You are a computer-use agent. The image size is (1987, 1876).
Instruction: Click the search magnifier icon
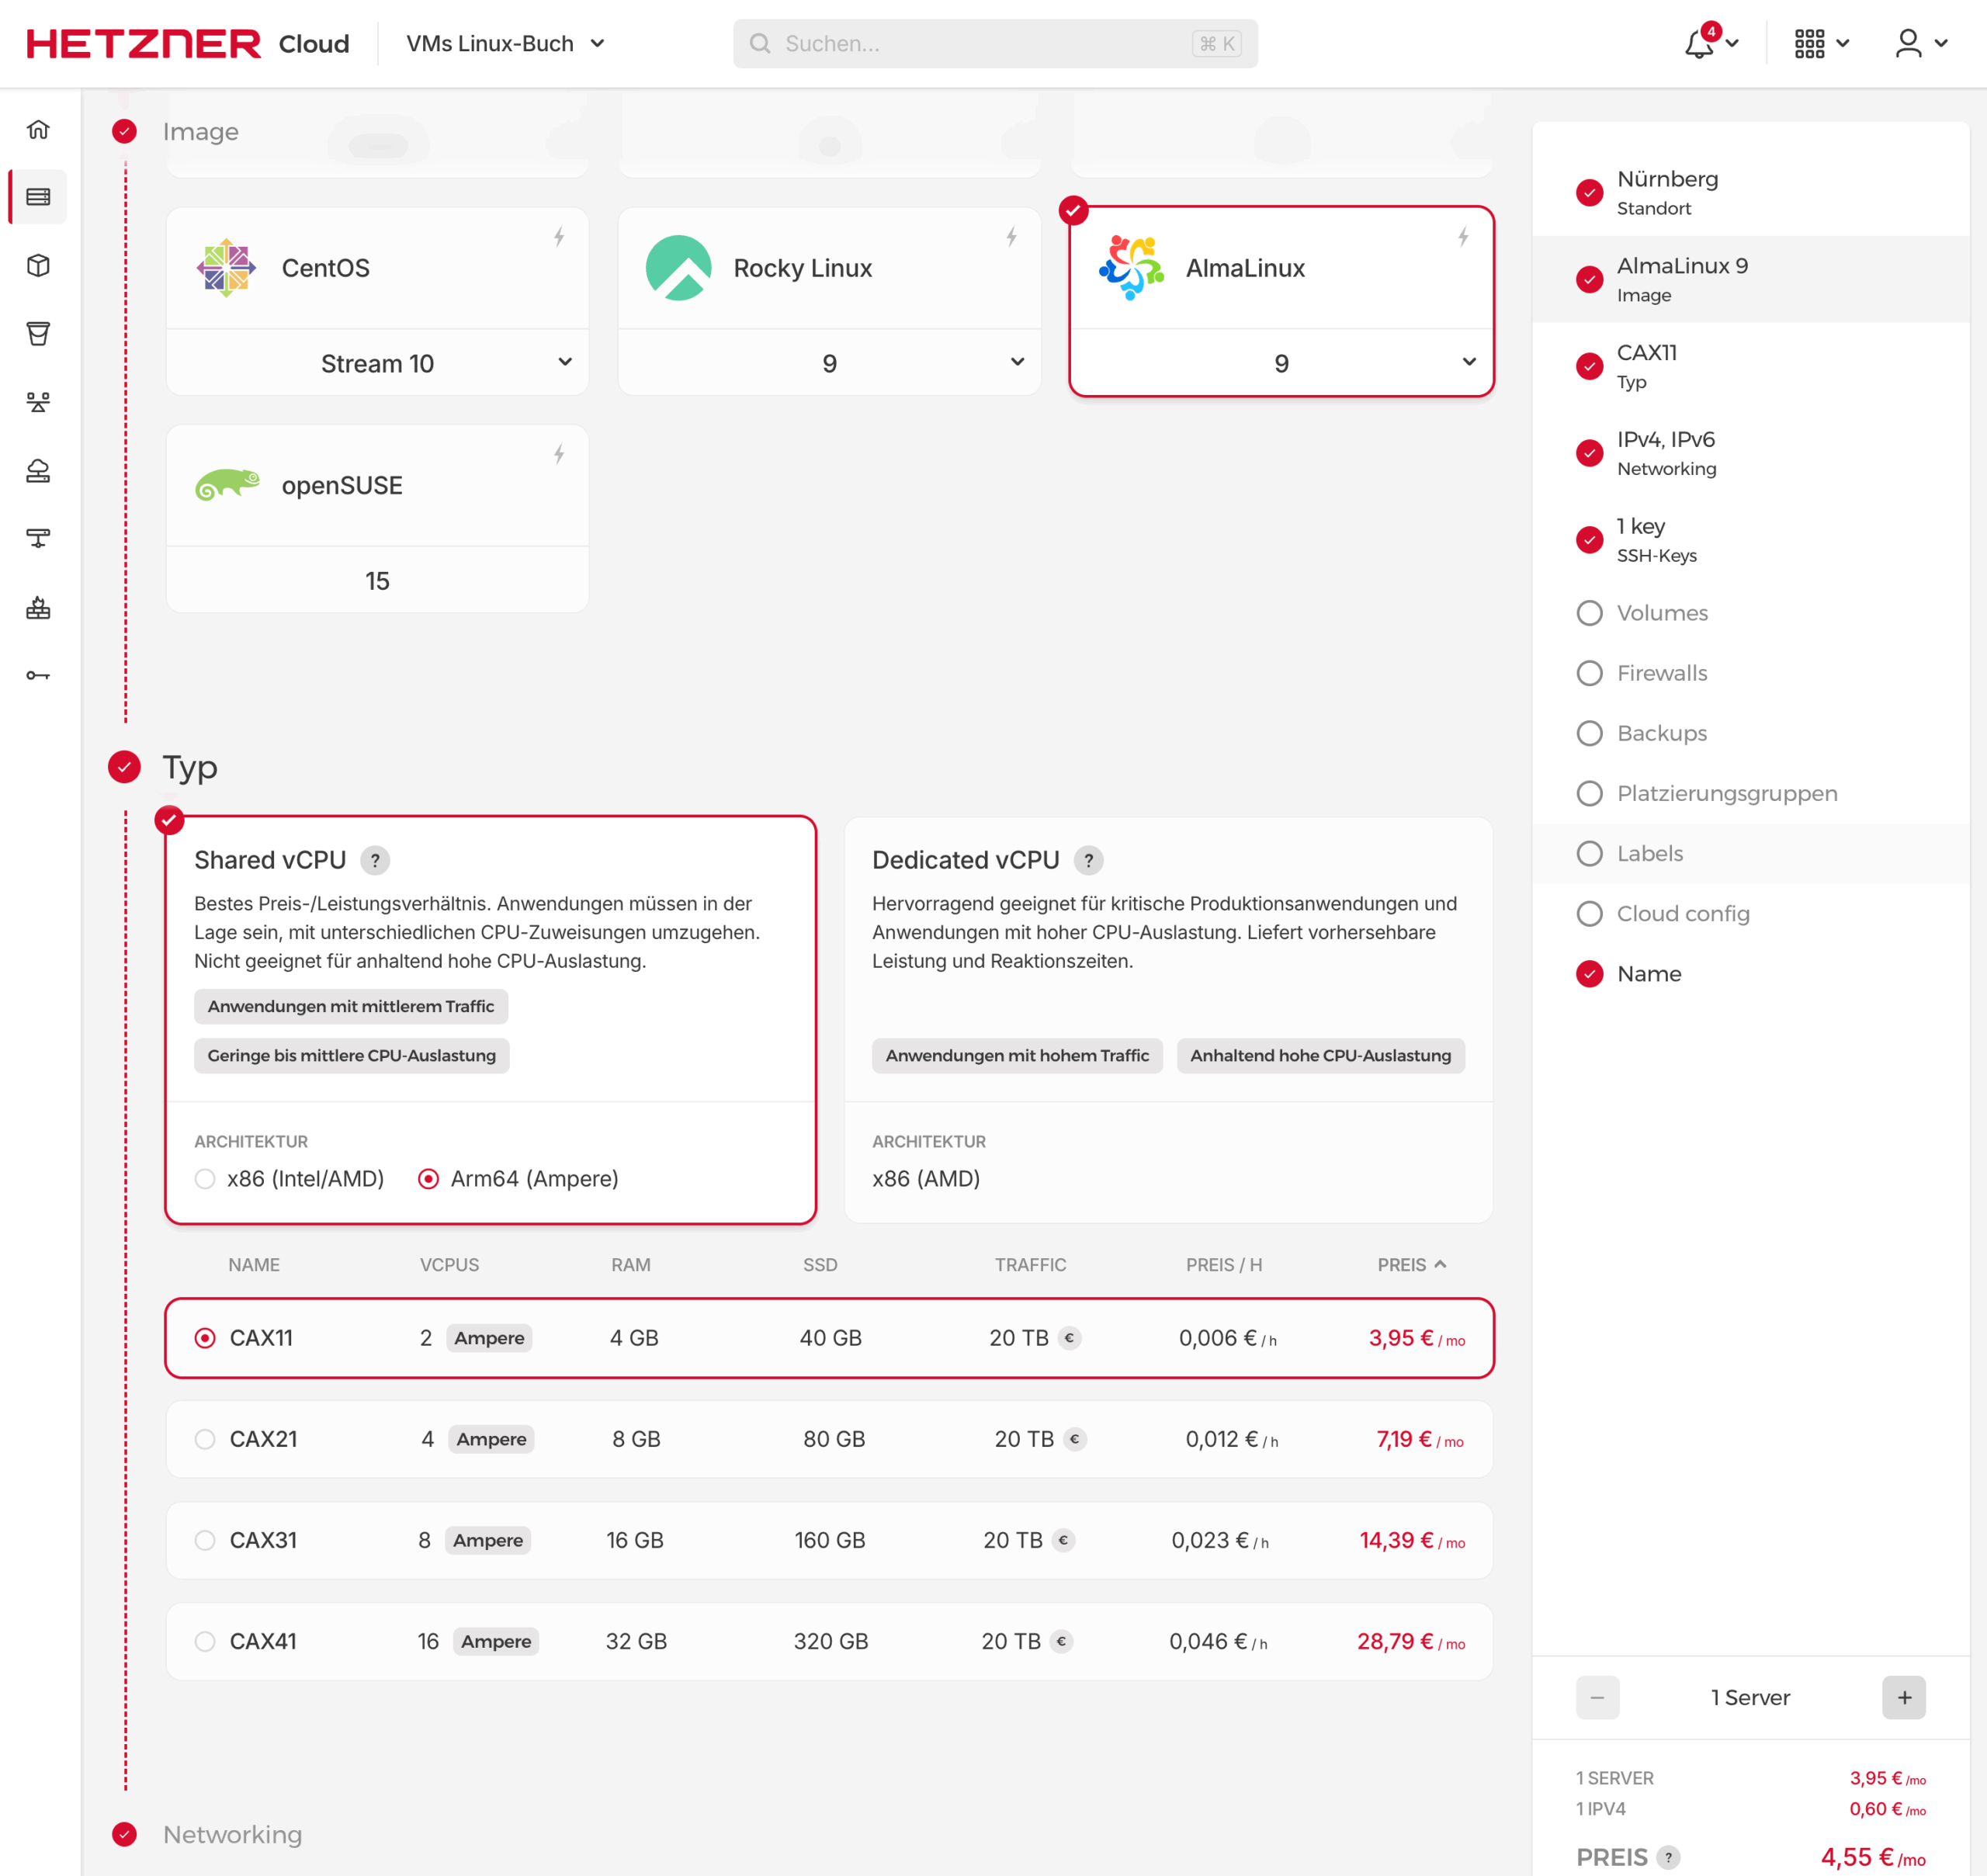[x=760, y=44]
